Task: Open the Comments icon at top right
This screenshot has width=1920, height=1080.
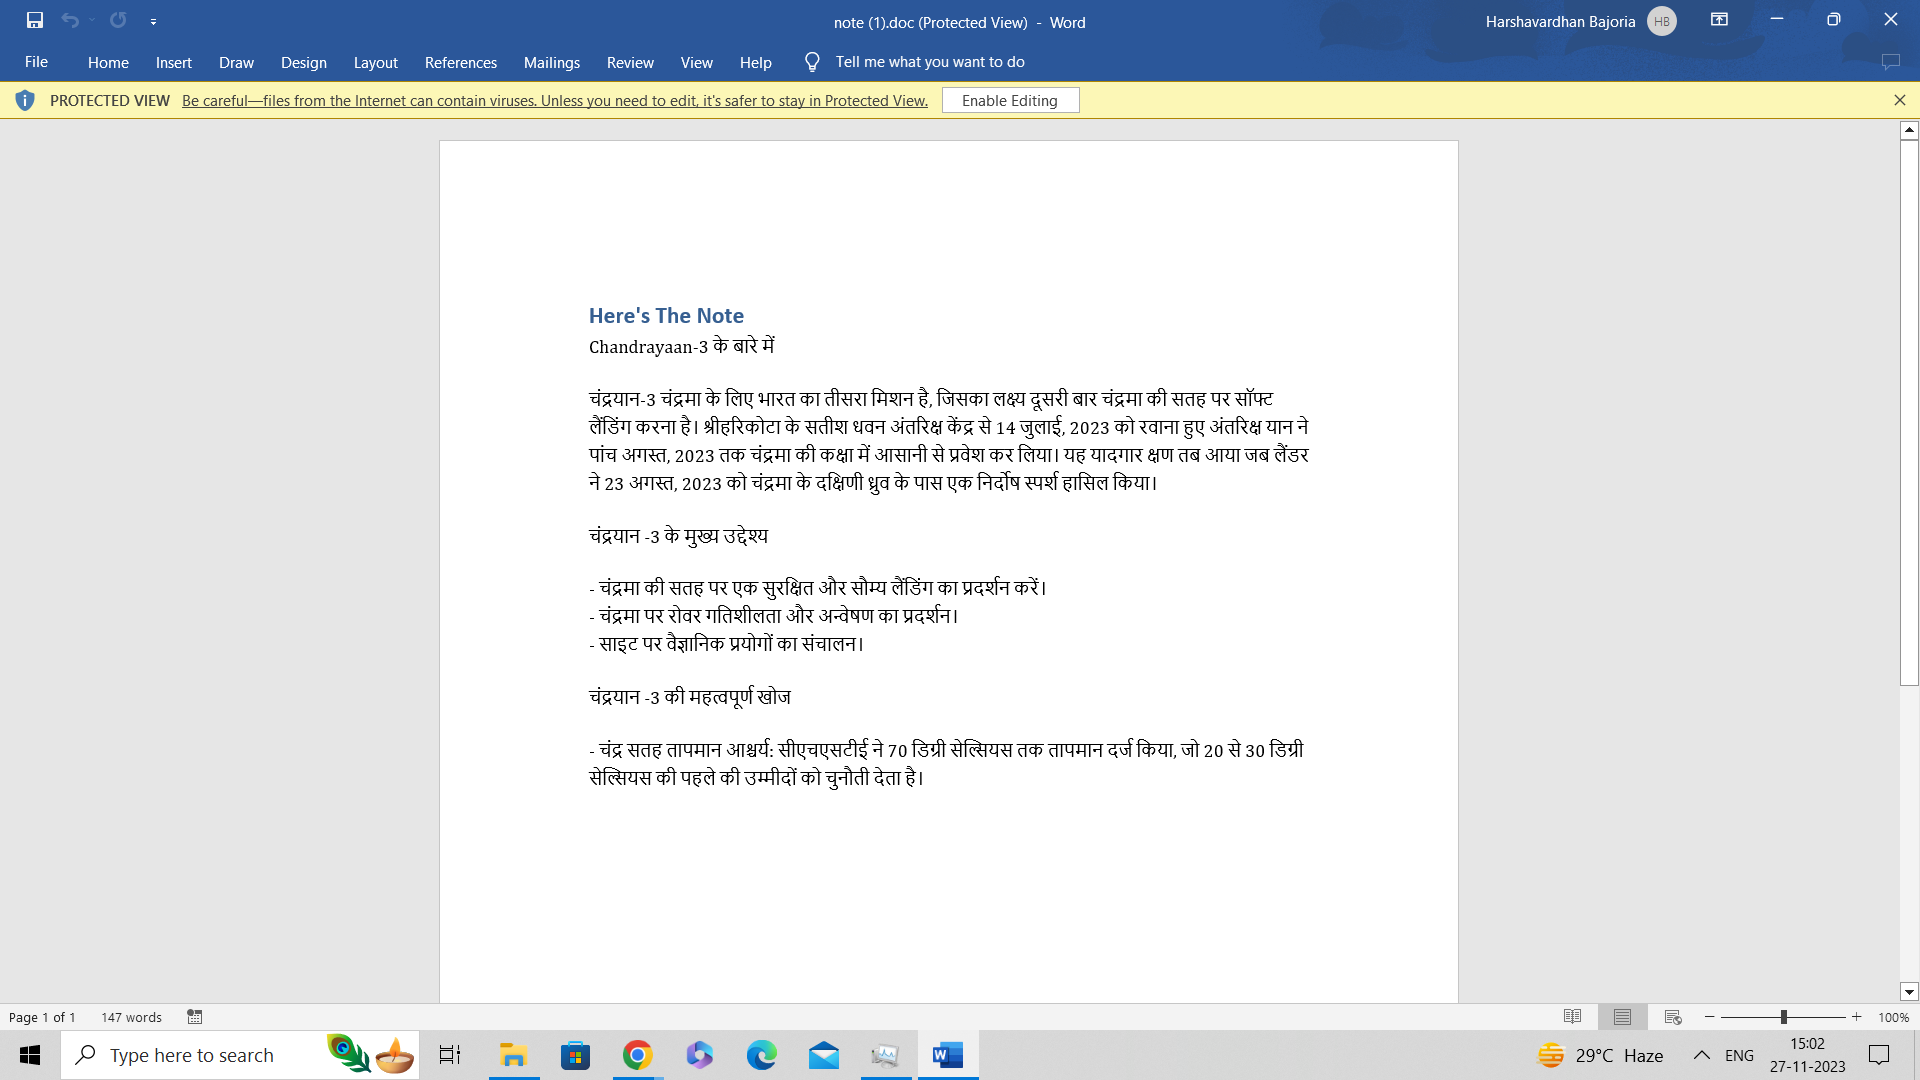Action: click(x=1890, y=62)
